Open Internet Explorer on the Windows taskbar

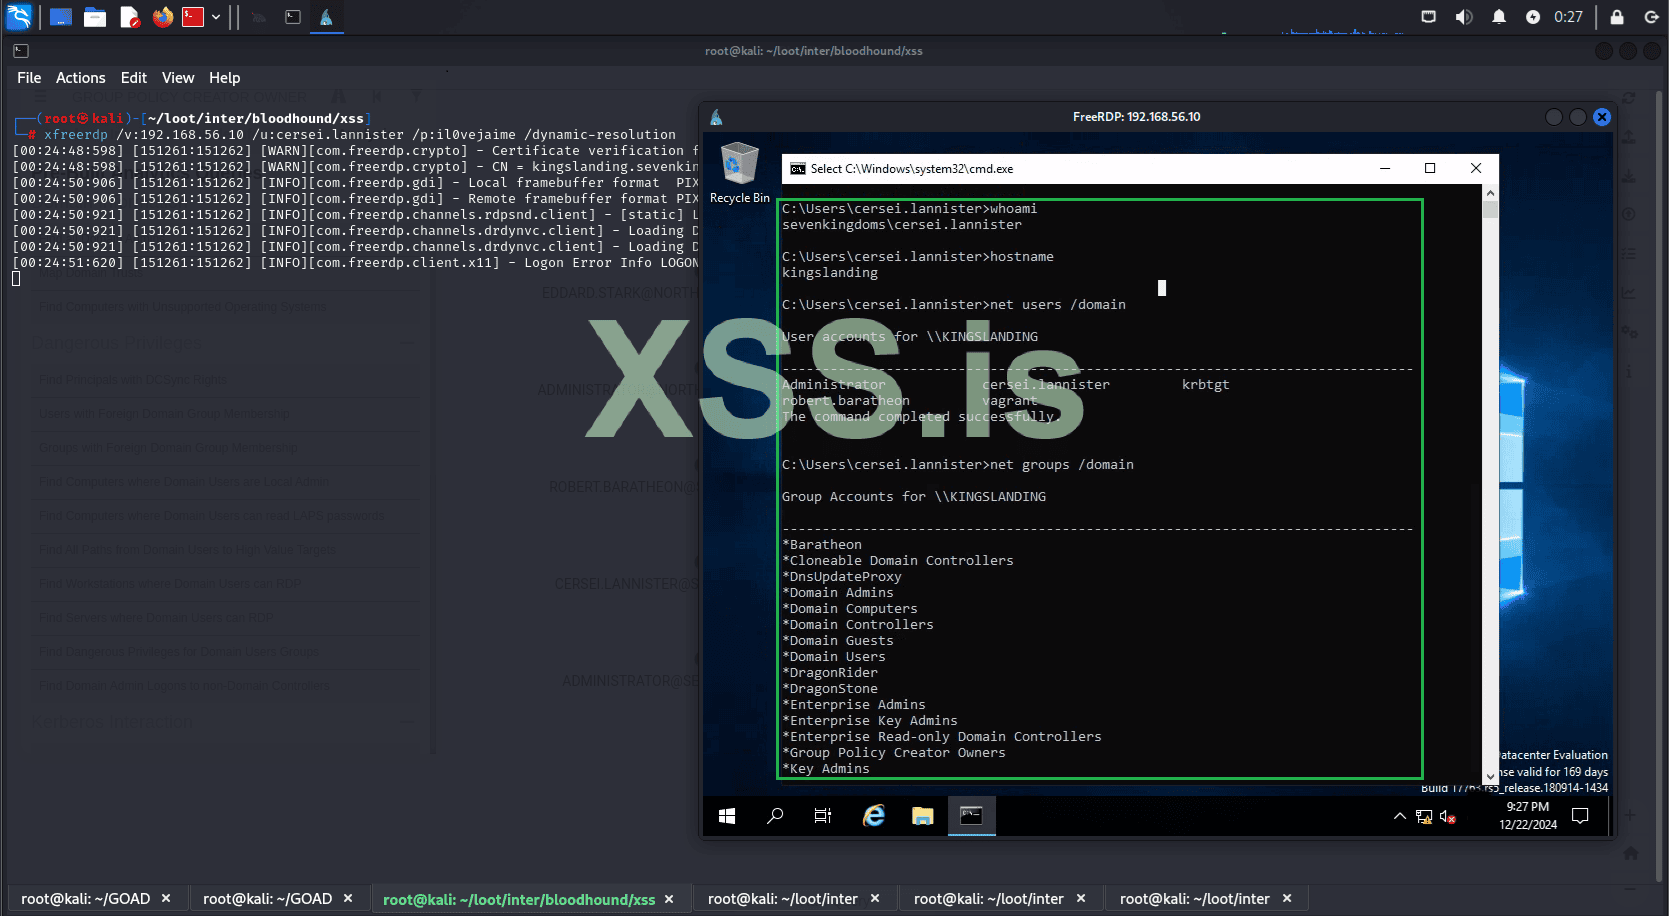point(874,816)
